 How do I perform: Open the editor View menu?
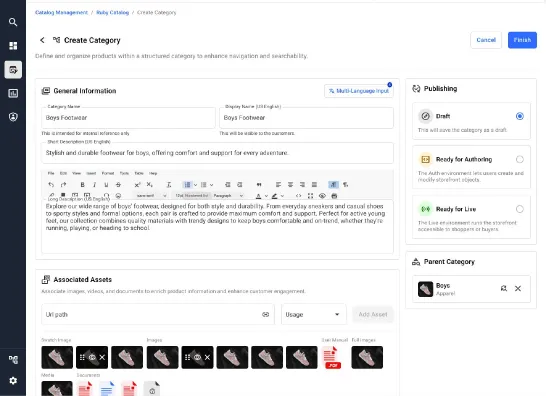pyautogui.click(x=76, y=173)
